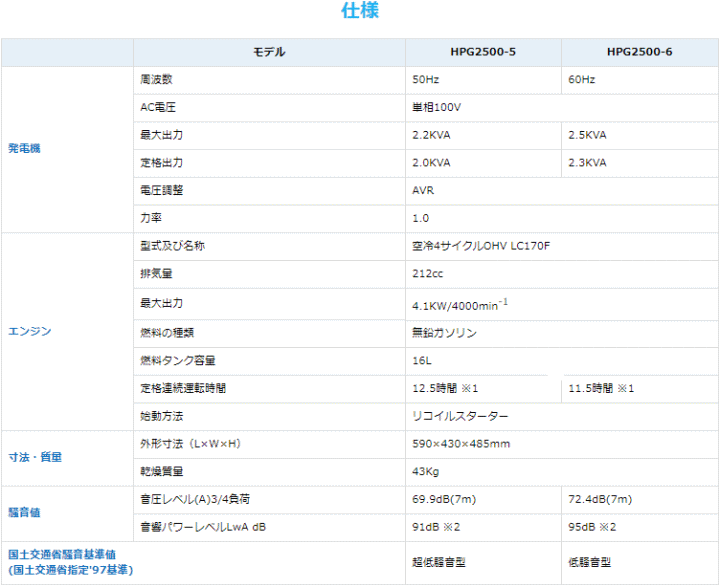Select the 寸法・質量 category cell
The width and height of the screenshot is (720, 587).
tap(67, 457)
